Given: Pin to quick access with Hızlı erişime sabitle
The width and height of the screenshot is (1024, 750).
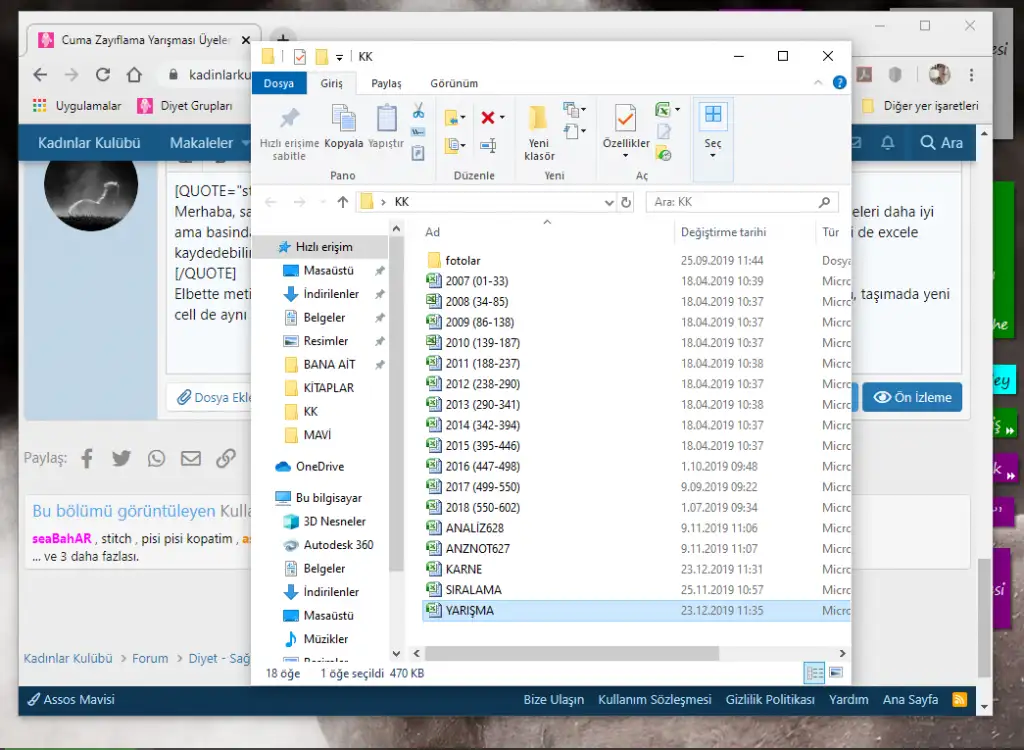Looking at the screenshot, I should 289,132.
